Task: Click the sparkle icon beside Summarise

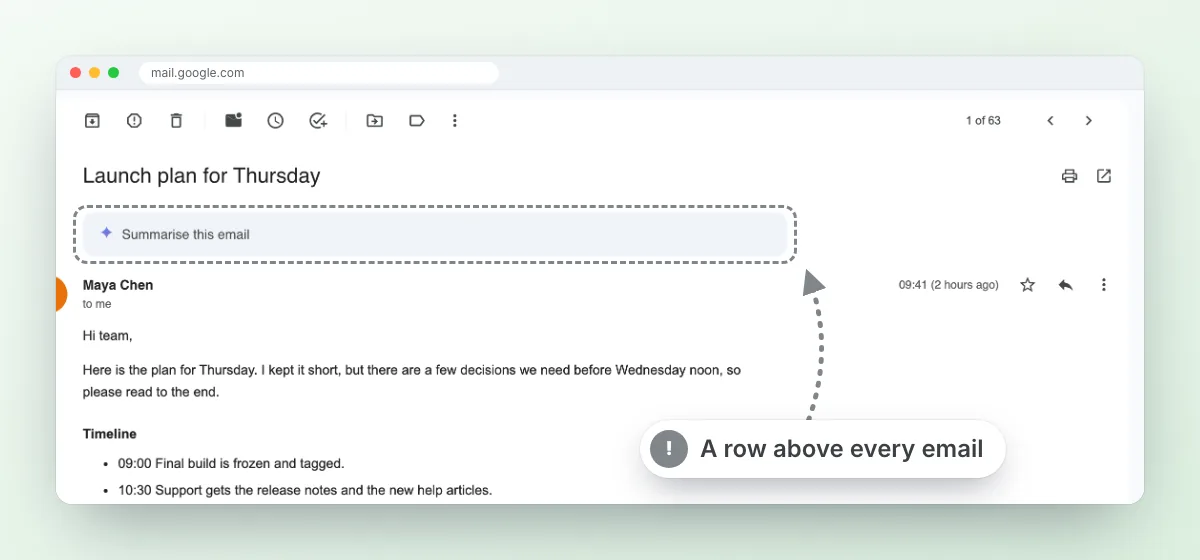Action: click(x=106, y=233)
